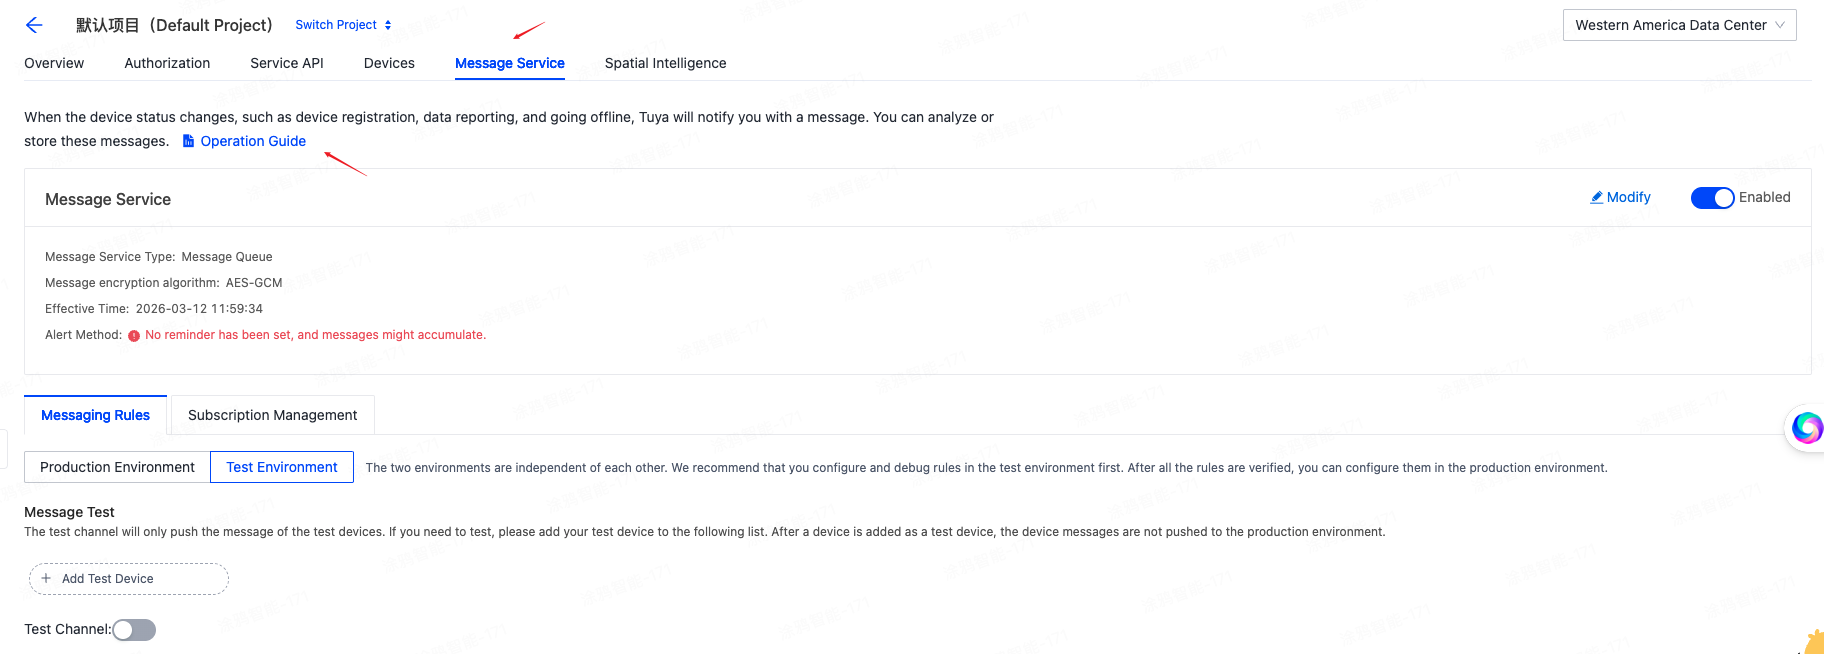
Task: Click the Operation Guide document icon
Action: (188, 141)
